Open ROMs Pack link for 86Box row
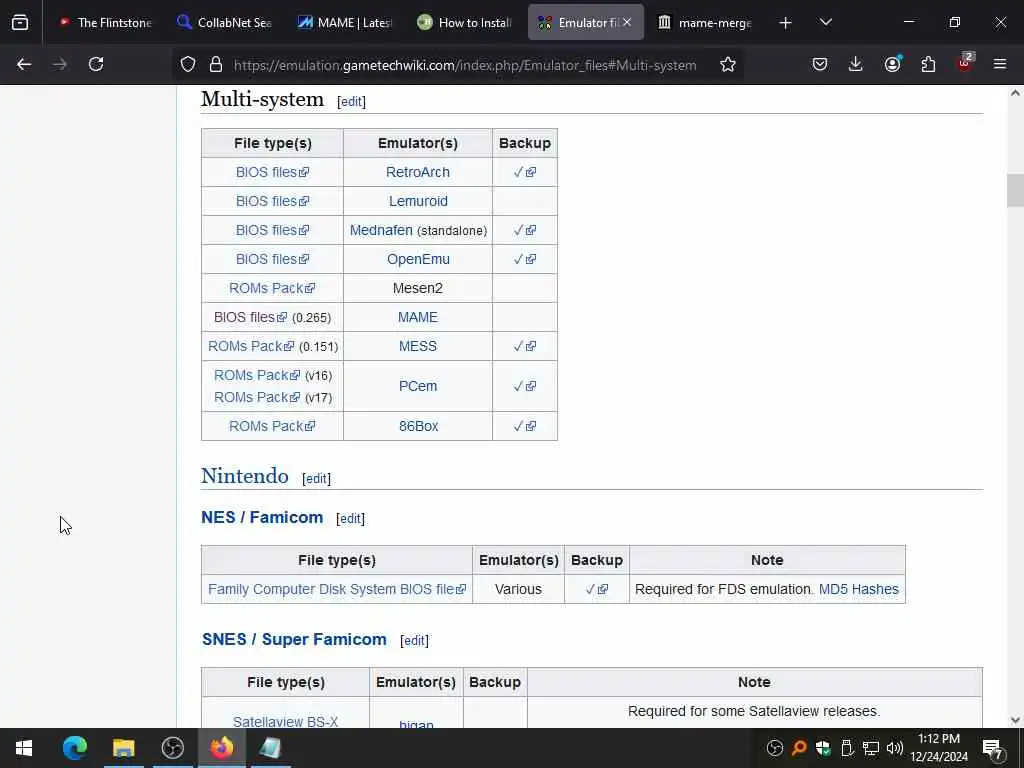 coord(272,426)
